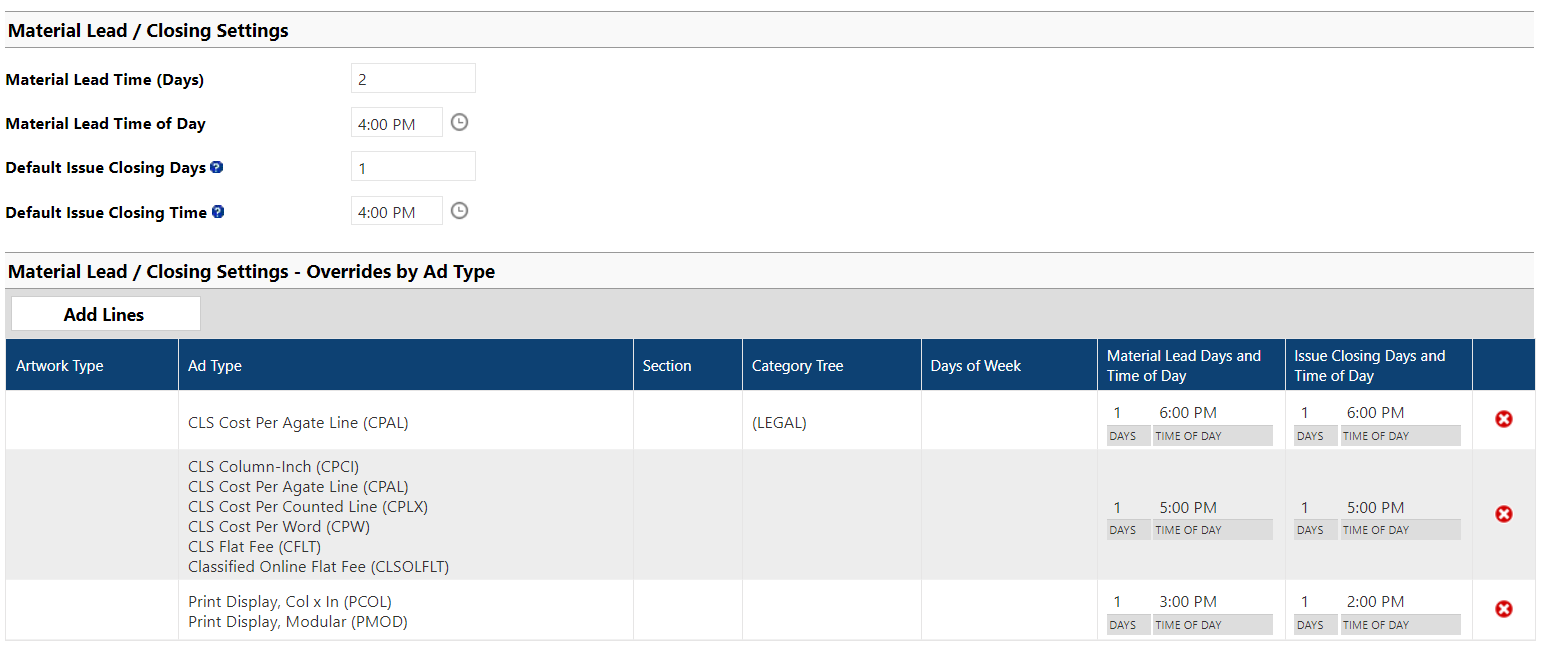Click help icon beside Default Issue Closing Time
The width and height of the screenshot is (1542, 662).
click(x=218, y=212)
